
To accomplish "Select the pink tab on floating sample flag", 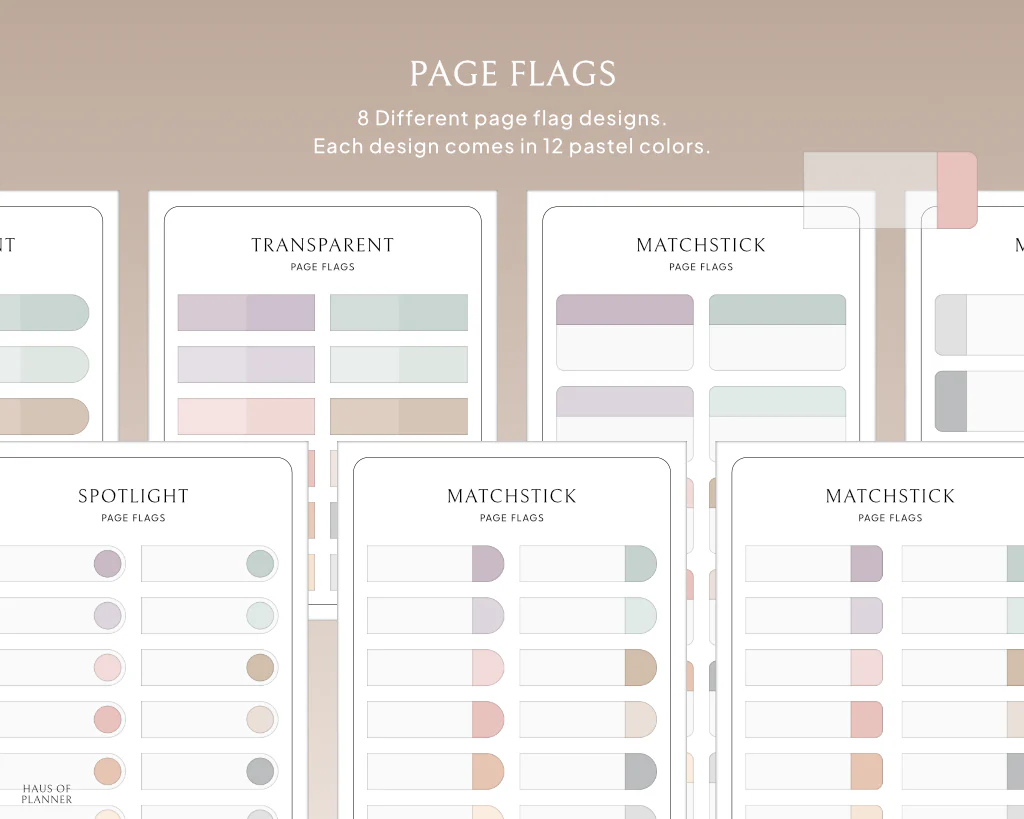I will (x=956, y=190).
